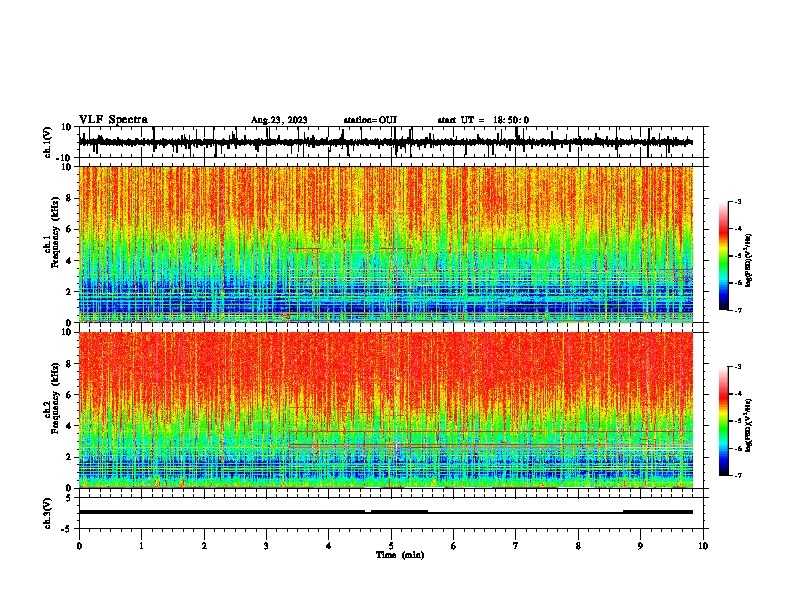
Task: Click the "3" tick on the Time axis
Action: (266, 546)
